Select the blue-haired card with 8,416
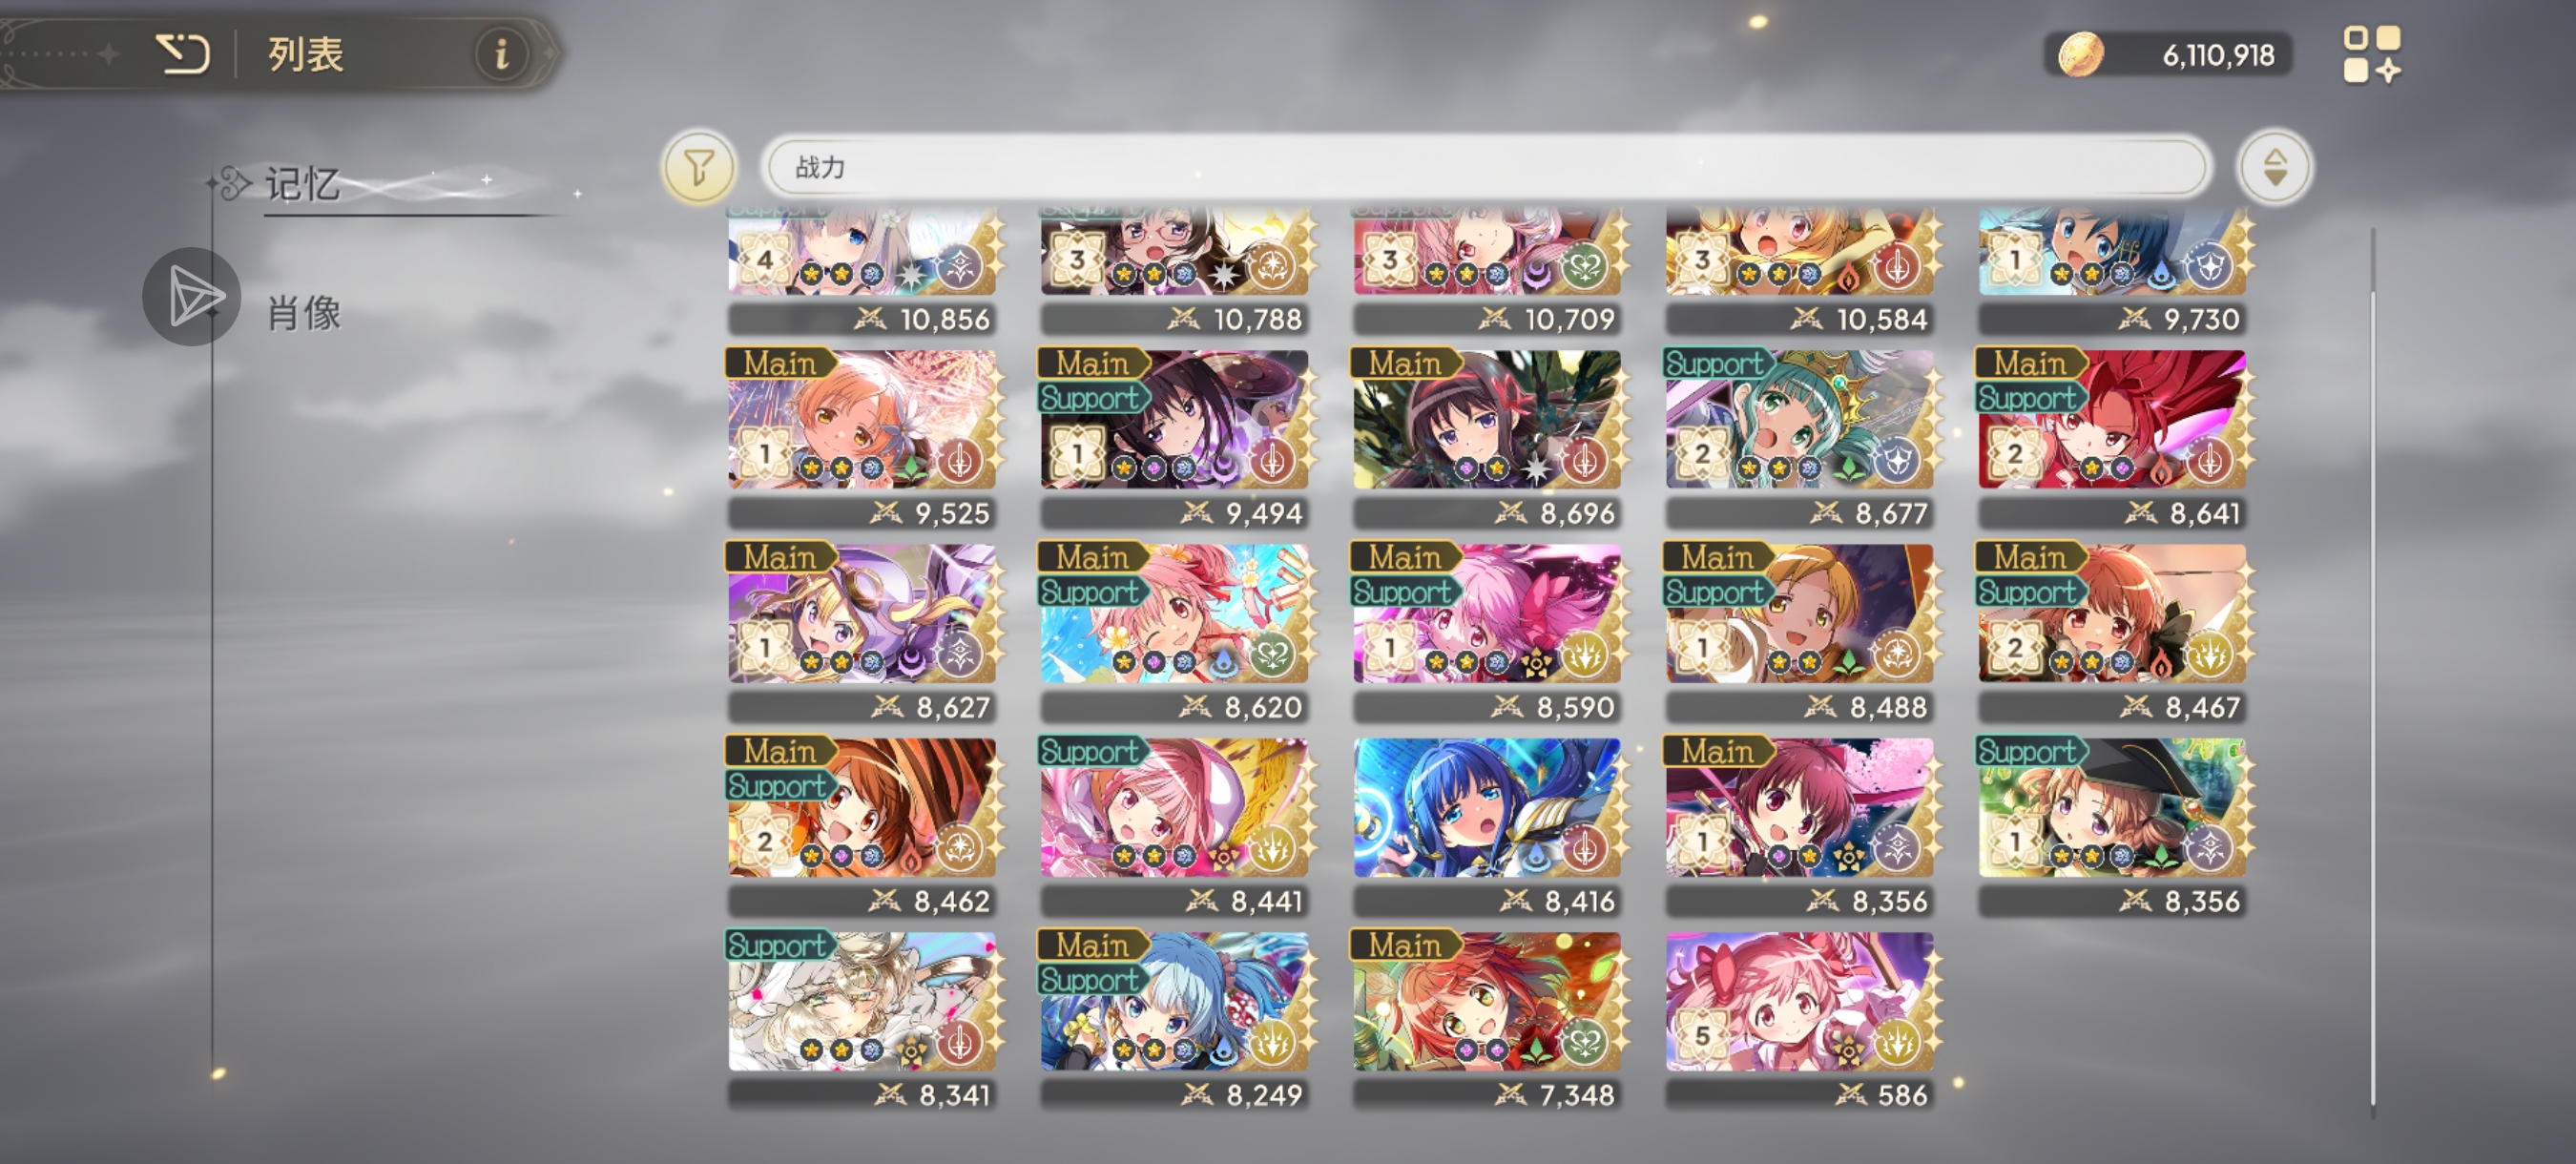The image size is (2576, 1164). pyautogui.click(x=1488, y=826)
